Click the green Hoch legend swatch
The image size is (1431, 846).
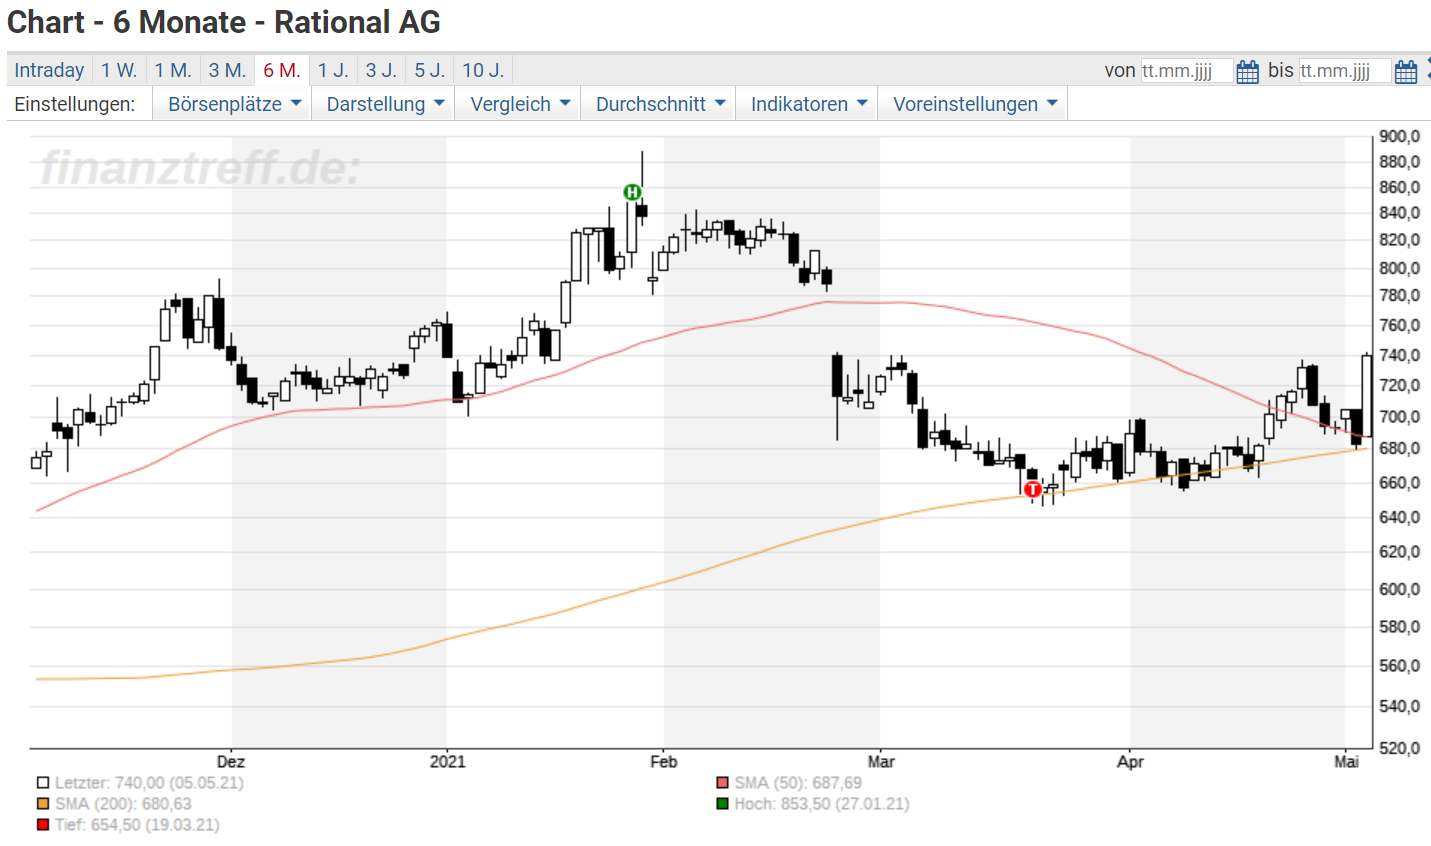(x=723, y=804)
